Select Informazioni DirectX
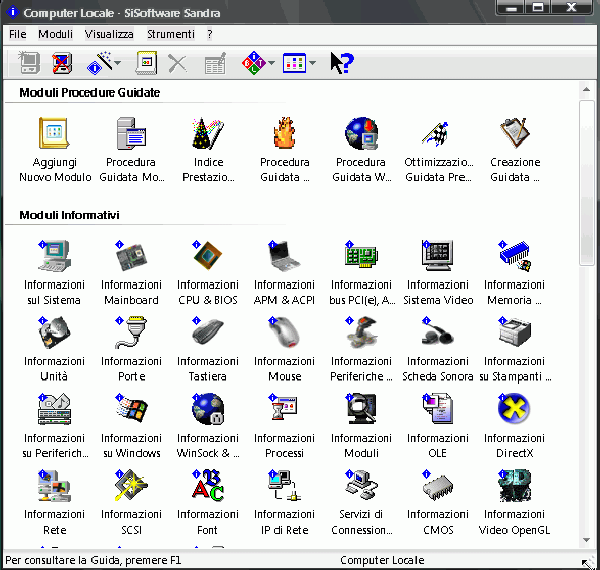Viewport: 600px width, 570px height. [x=514, y=426]
